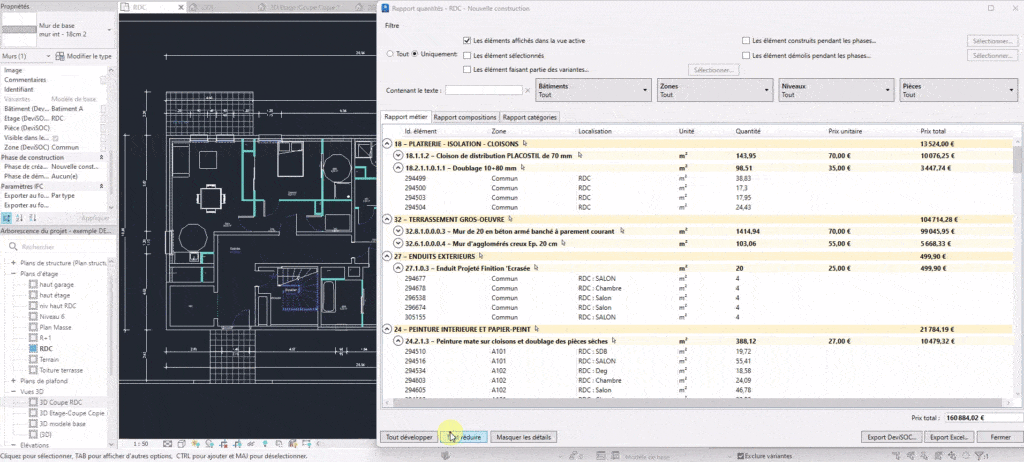
Task: Click the Tout développer button
Action: click(x=409, y=437)
